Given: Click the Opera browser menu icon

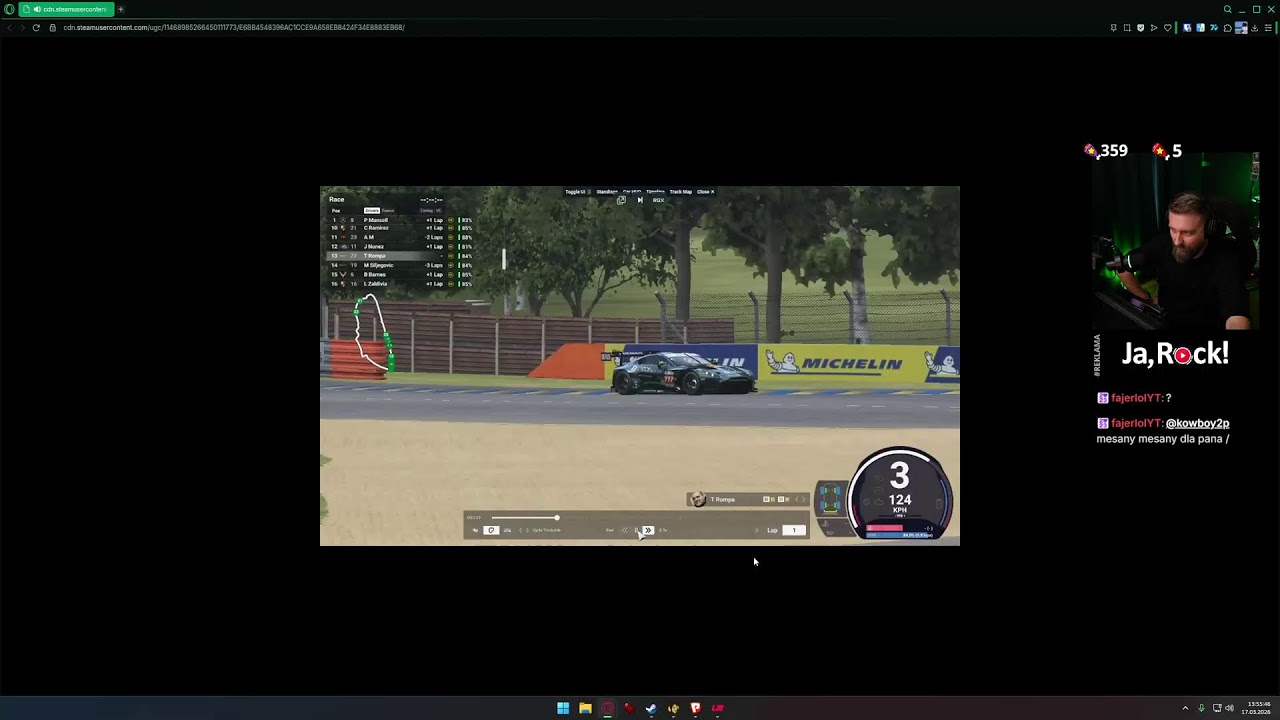Looking at the screenshot, I should [9, 9].
